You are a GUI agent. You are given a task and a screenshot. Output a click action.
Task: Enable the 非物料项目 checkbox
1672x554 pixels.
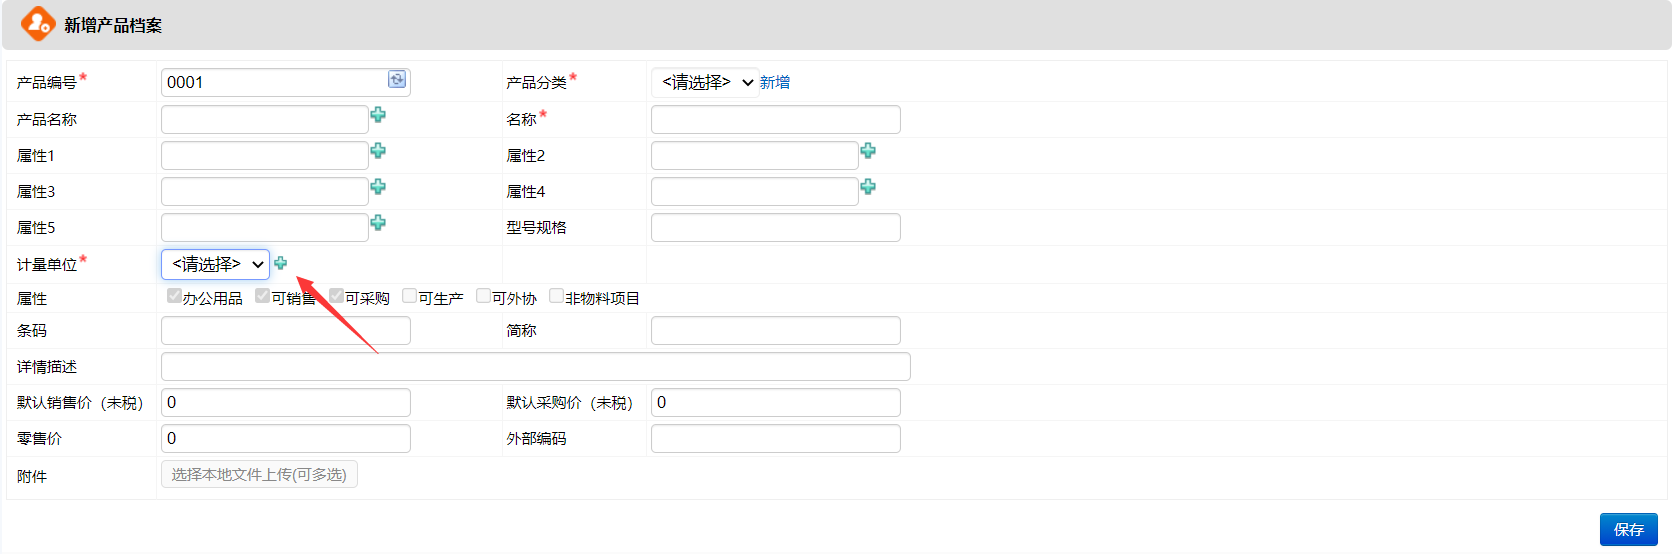557,295
